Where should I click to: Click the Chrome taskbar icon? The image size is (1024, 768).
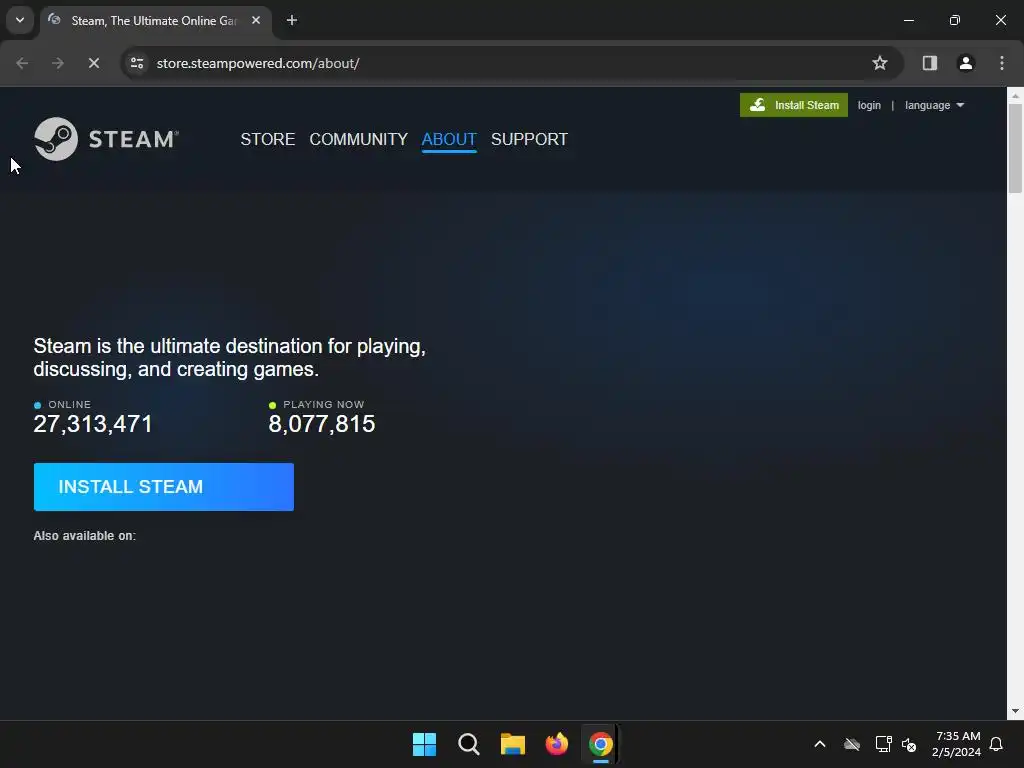coord(601,744)
